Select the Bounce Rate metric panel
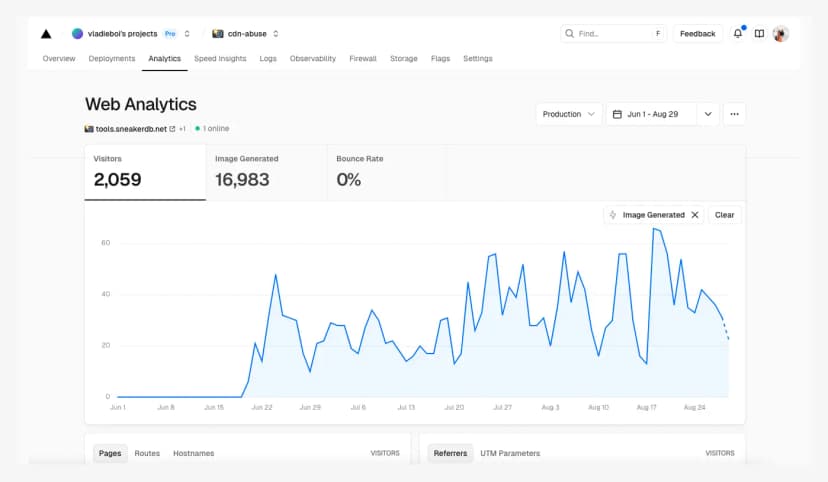828x482 pixels. tap(387, 172)
